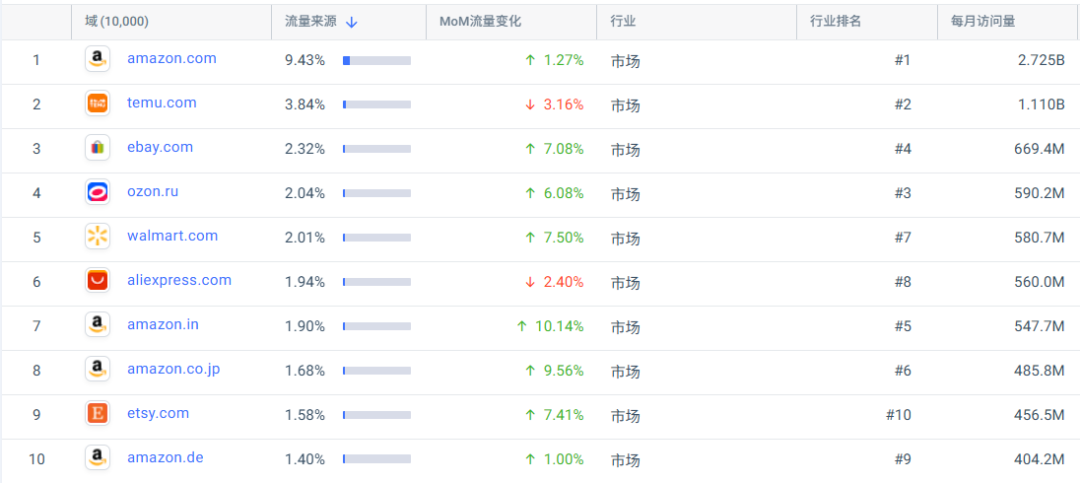Click the amazon.co.jp logo icon

tap(97, 369)
